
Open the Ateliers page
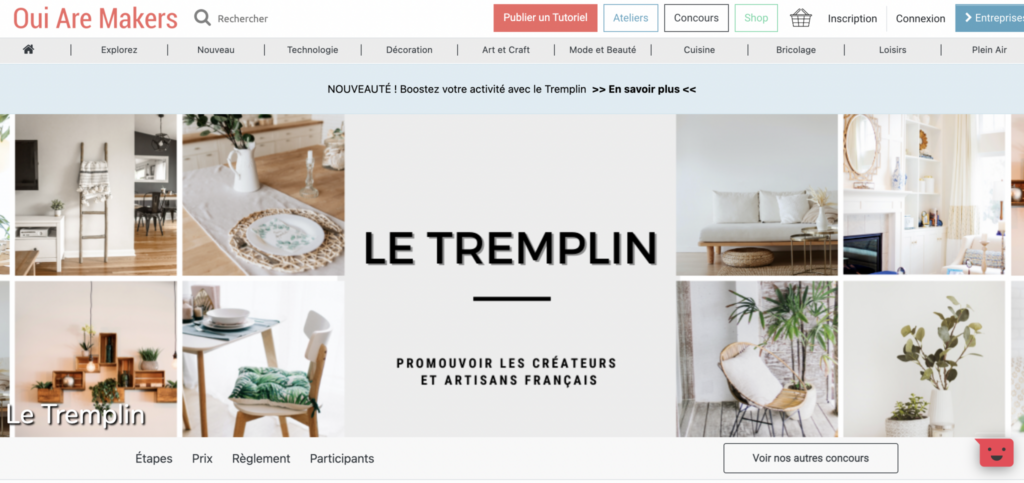pos(630,18)
